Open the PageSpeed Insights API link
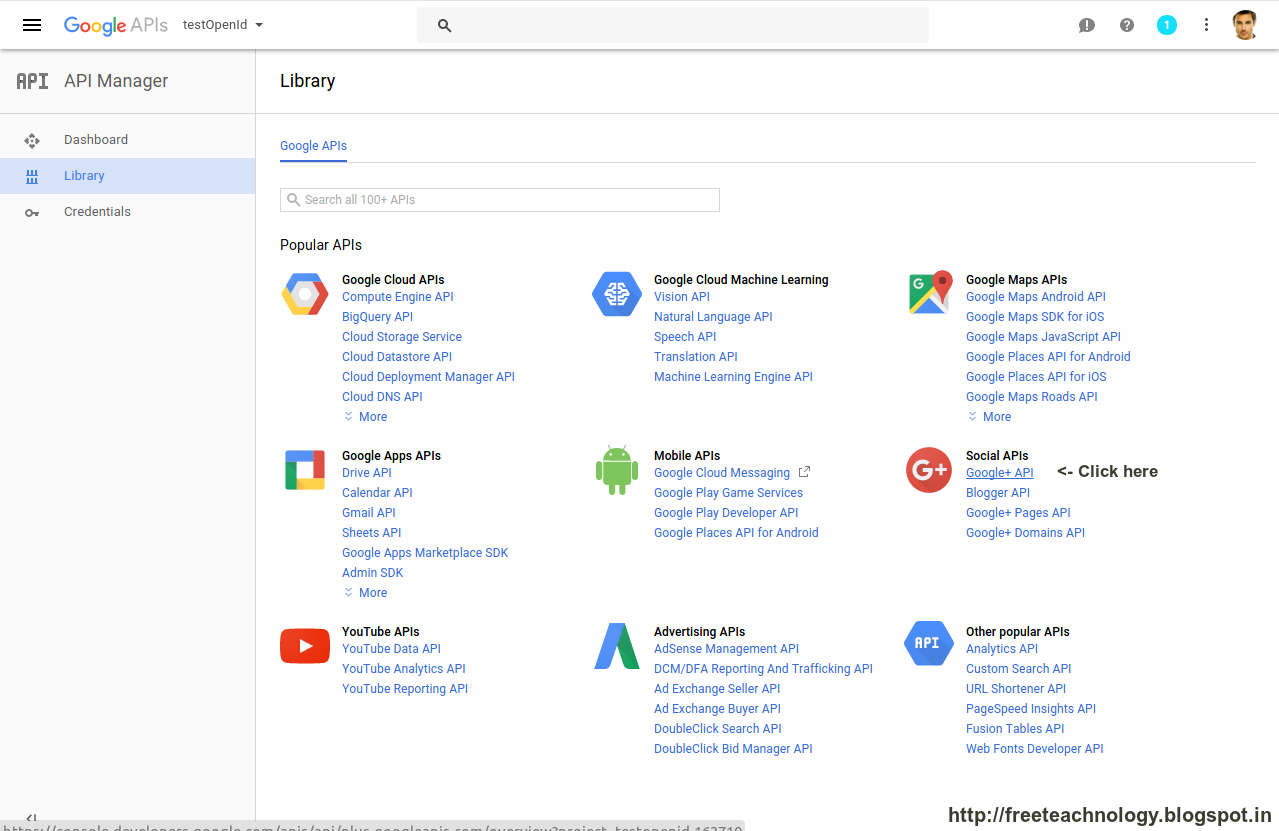 (1031, 709)
